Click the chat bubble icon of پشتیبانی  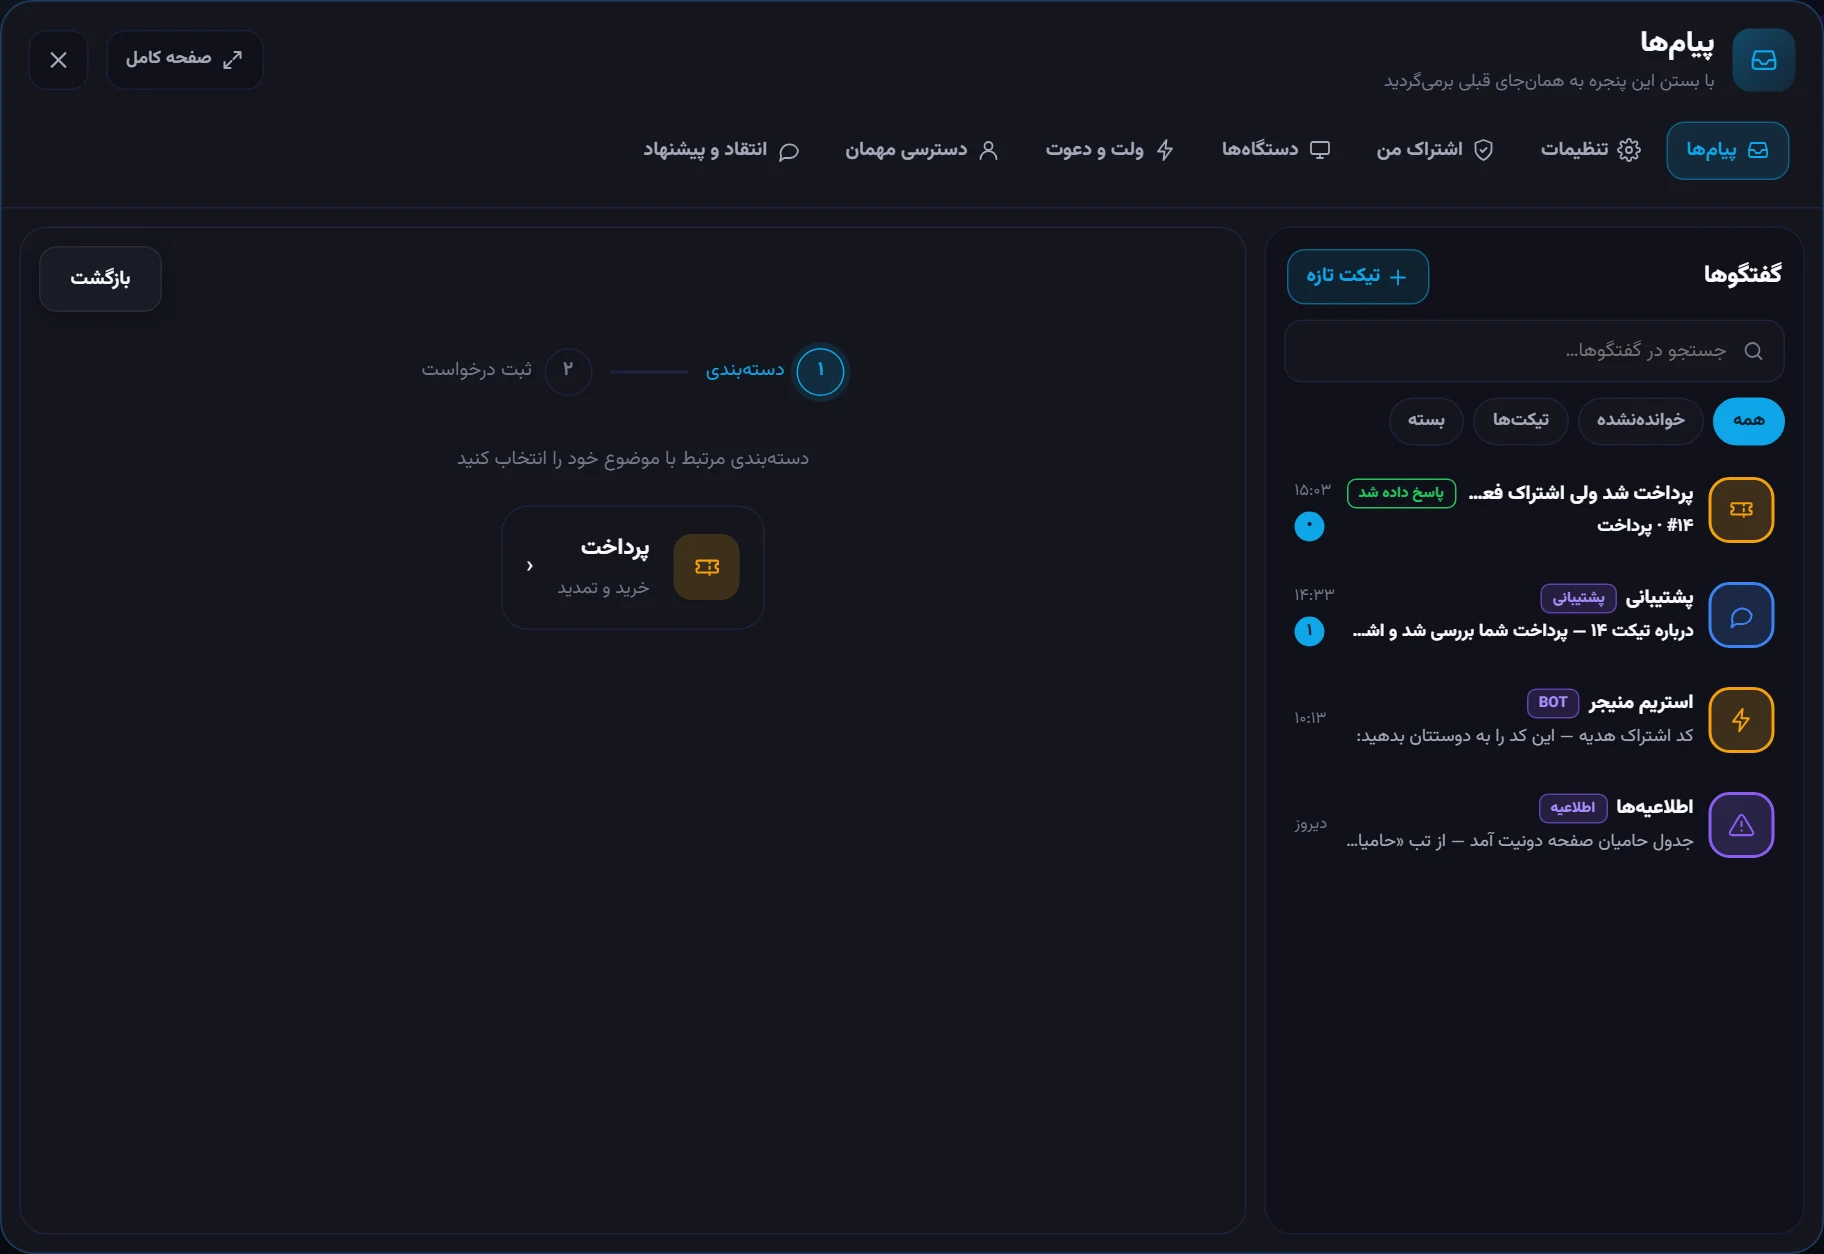(x=1741, y=615)
